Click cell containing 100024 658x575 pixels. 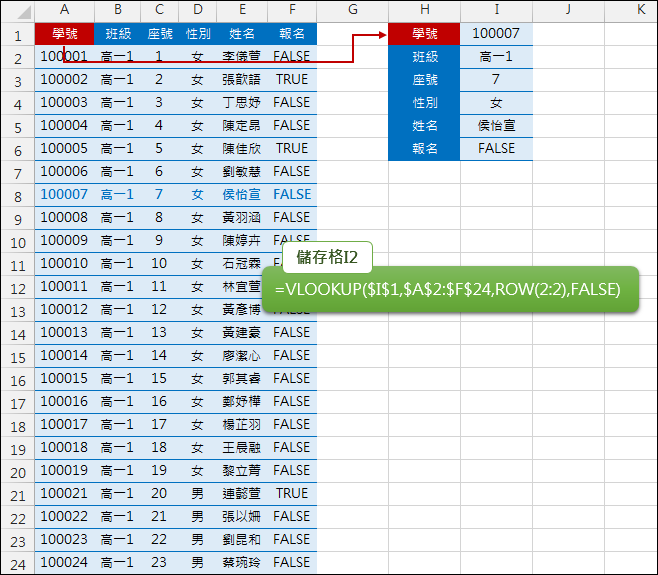(x=64, y=562)
